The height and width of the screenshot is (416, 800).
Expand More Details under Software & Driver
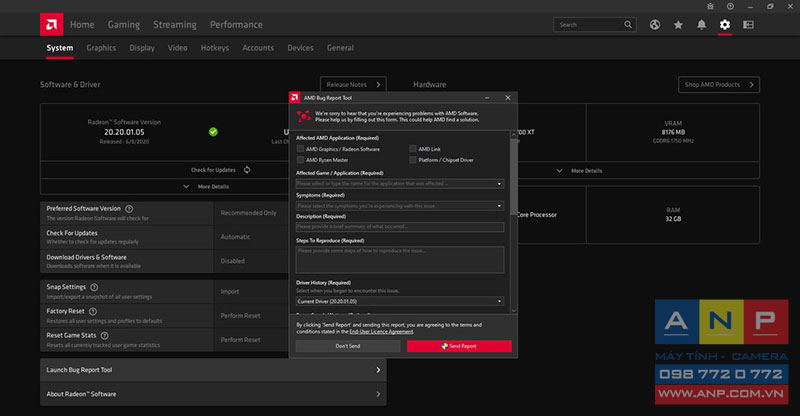coord(207,187)
